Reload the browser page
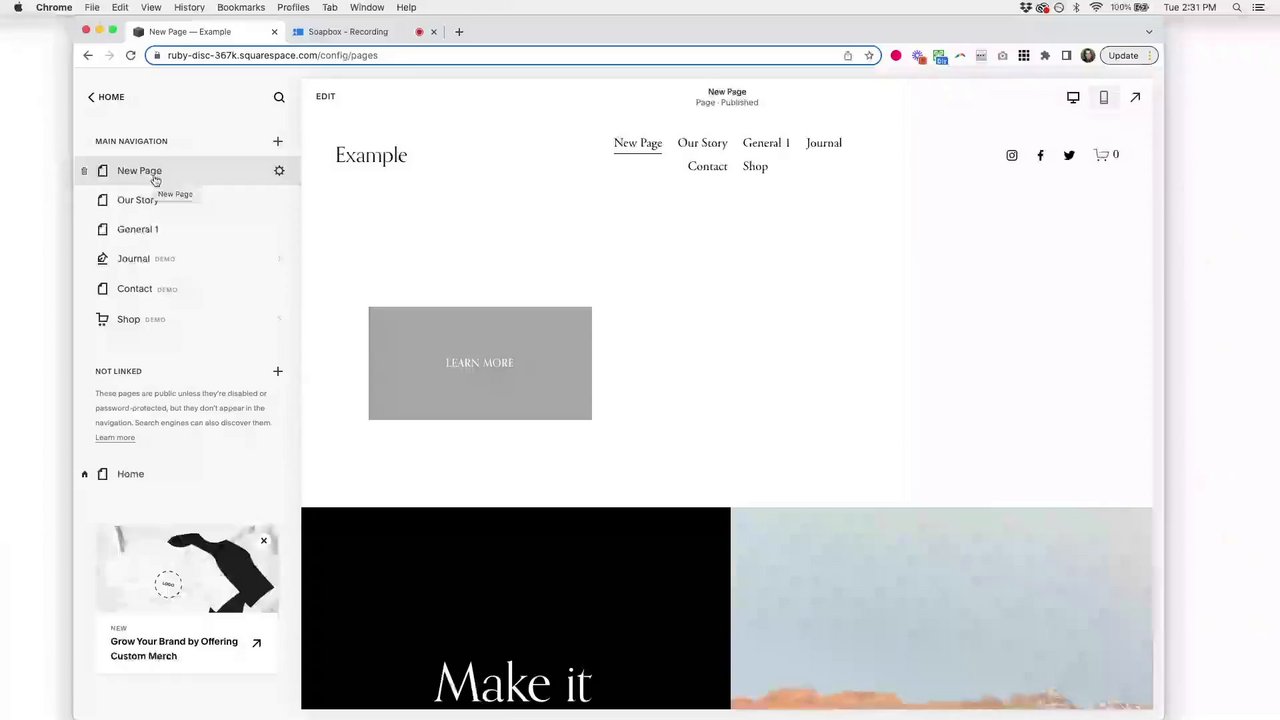Viewport: 1280px width, 720px height. (130, 55)
